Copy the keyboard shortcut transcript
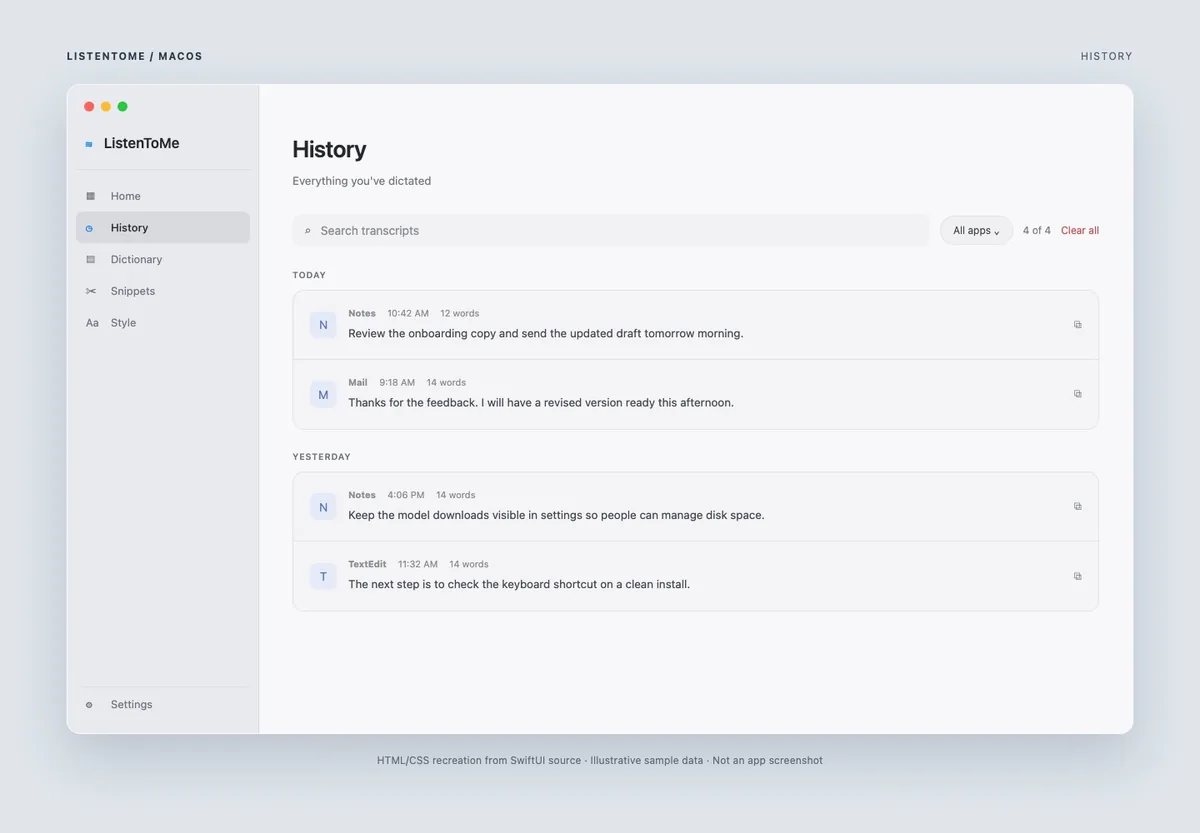 tap(1077, 576)
